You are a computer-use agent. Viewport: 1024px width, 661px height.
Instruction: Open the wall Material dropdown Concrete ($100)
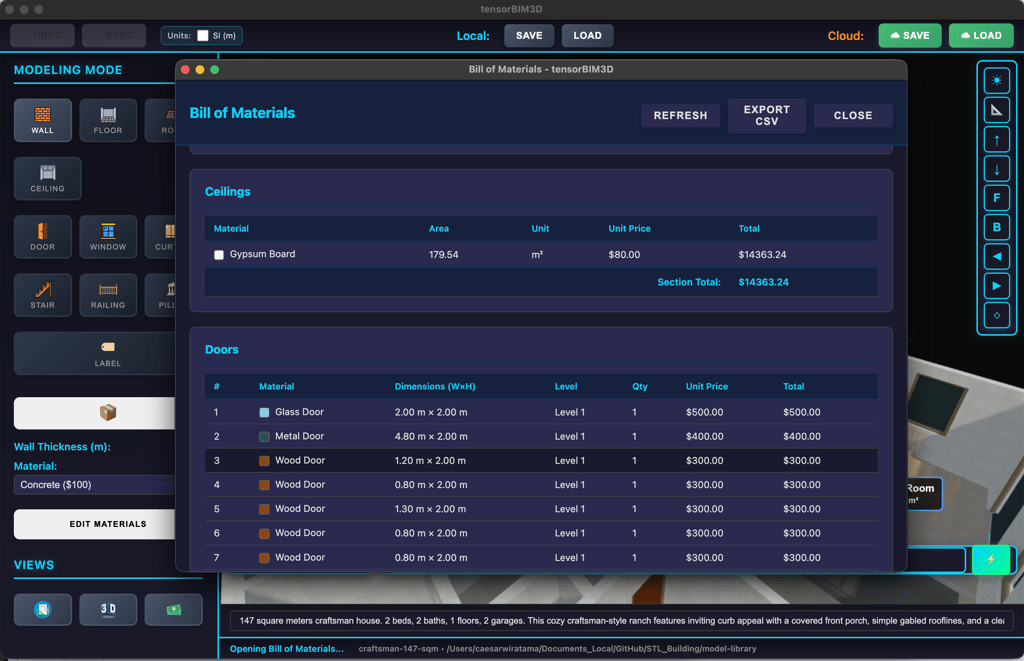coord(95,485)
